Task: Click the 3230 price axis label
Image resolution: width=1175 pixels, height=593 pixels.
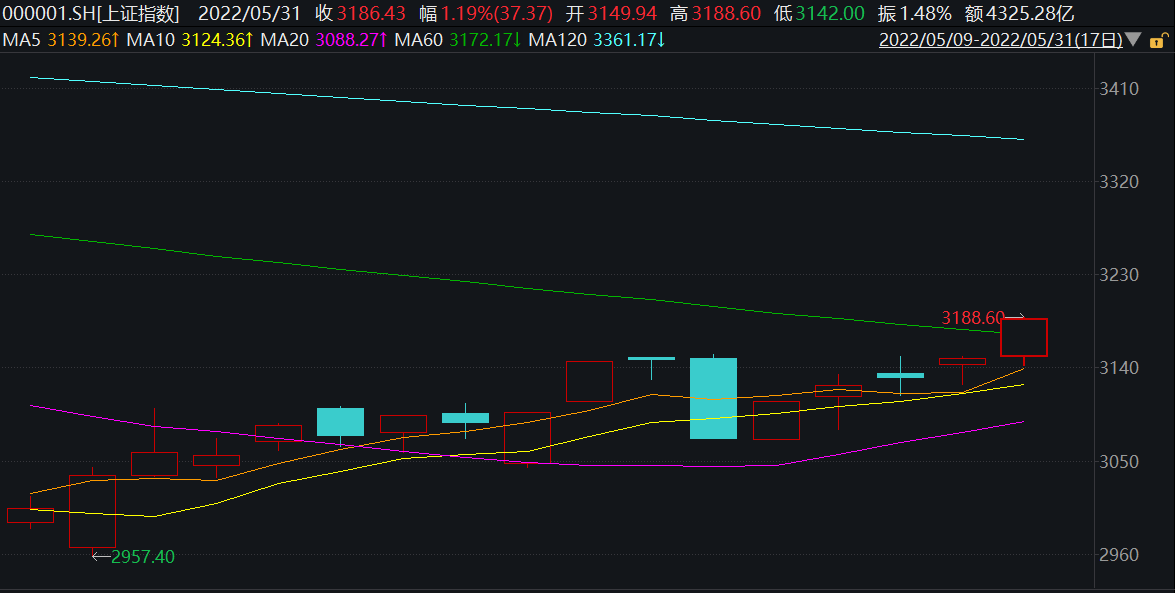Action: coord(1118,275)
